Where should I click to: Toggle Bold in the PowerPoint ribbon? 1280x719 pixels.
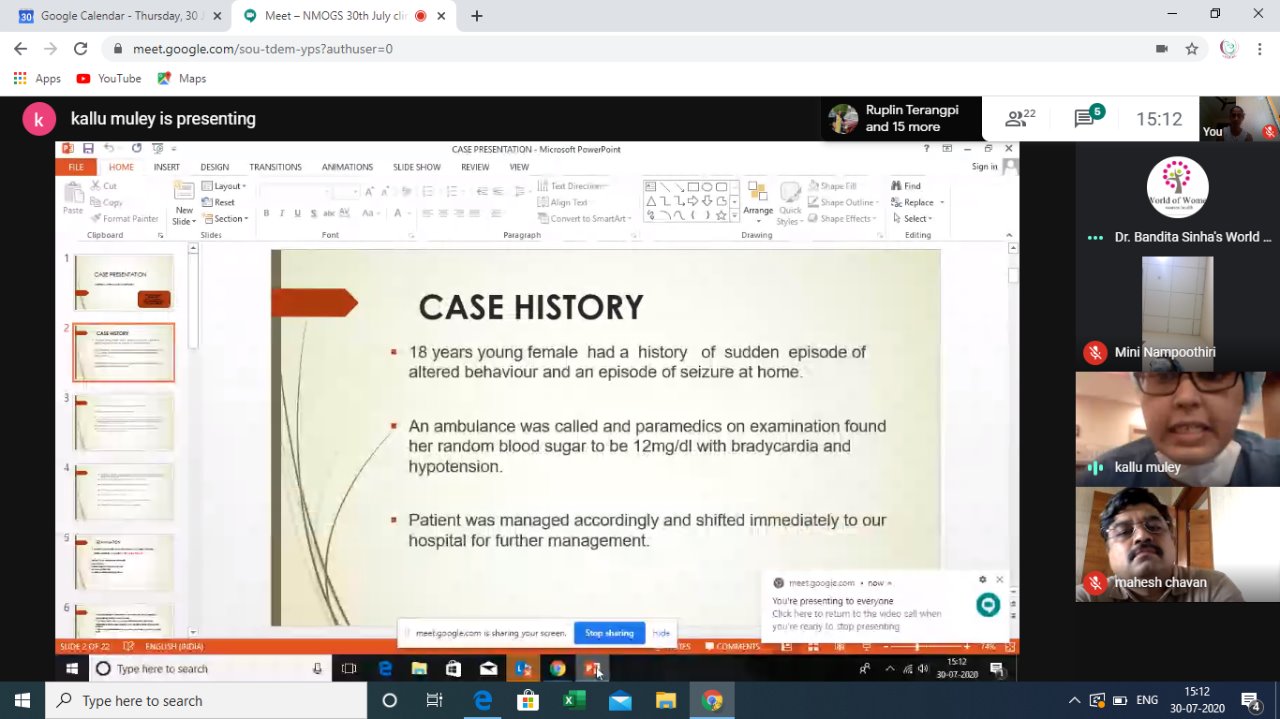(266, 213)
